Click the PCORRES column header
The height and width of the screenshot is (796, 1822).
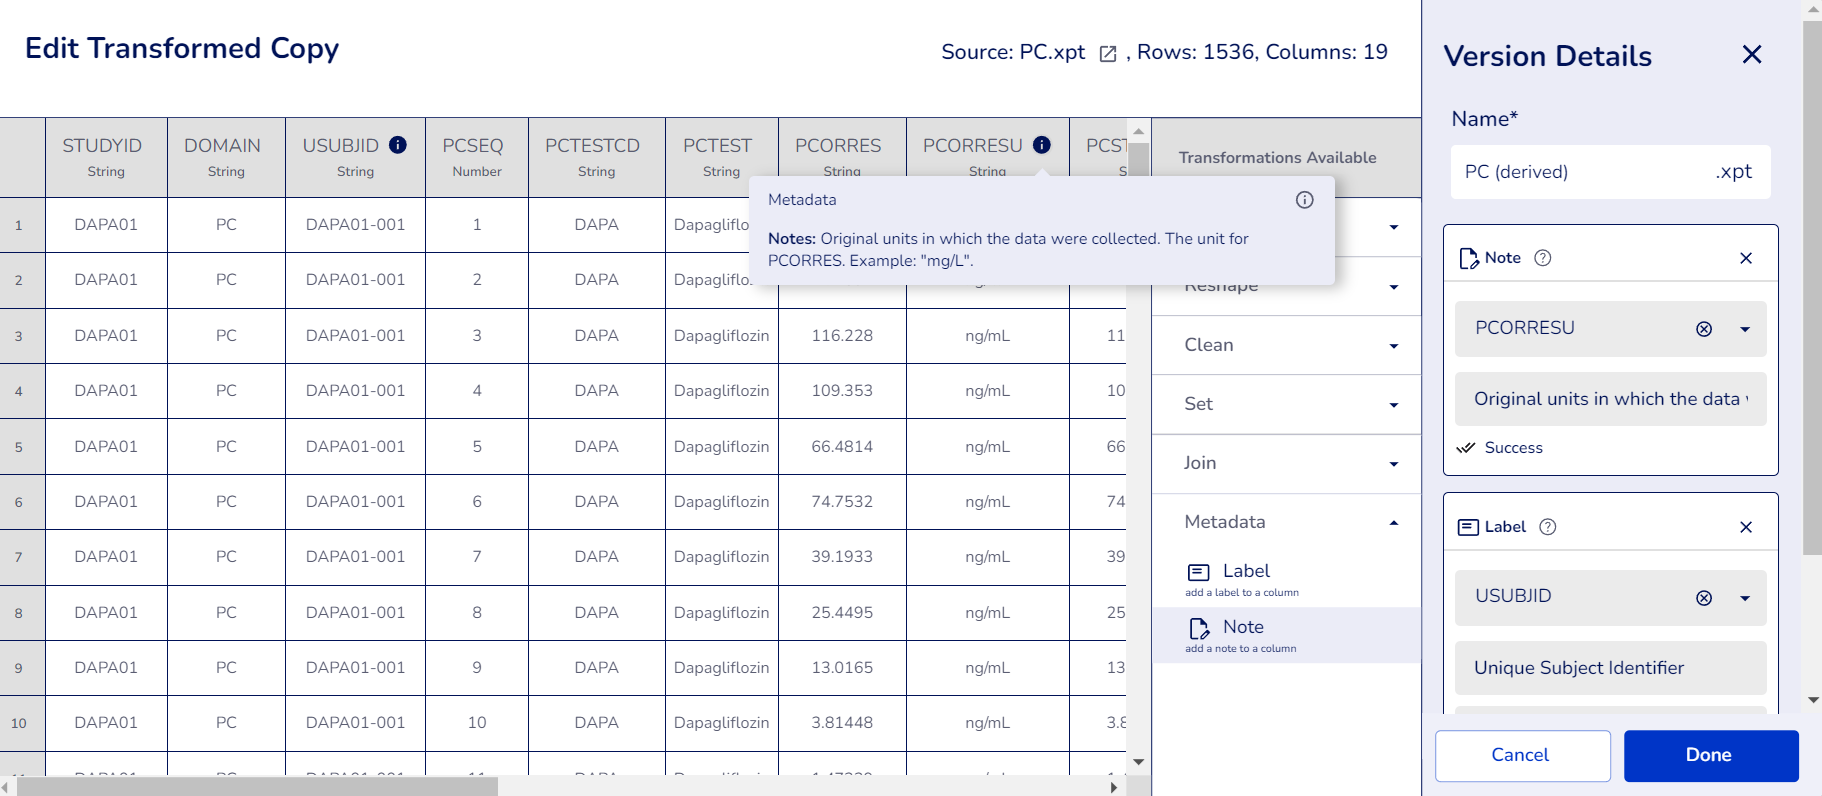click(x=842, y=147)
